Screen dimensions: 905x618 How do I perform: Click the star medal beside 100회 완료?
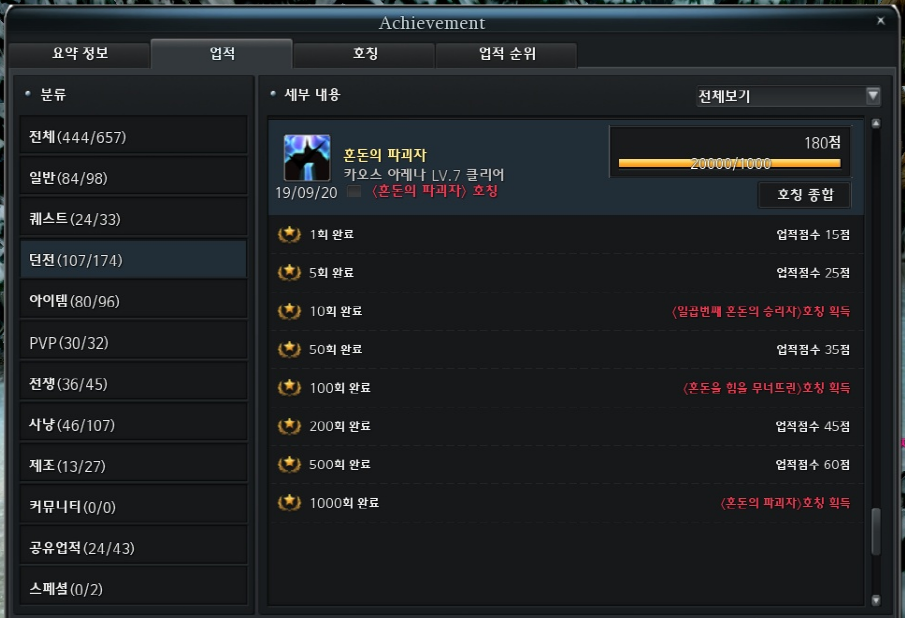pos(289,388)
